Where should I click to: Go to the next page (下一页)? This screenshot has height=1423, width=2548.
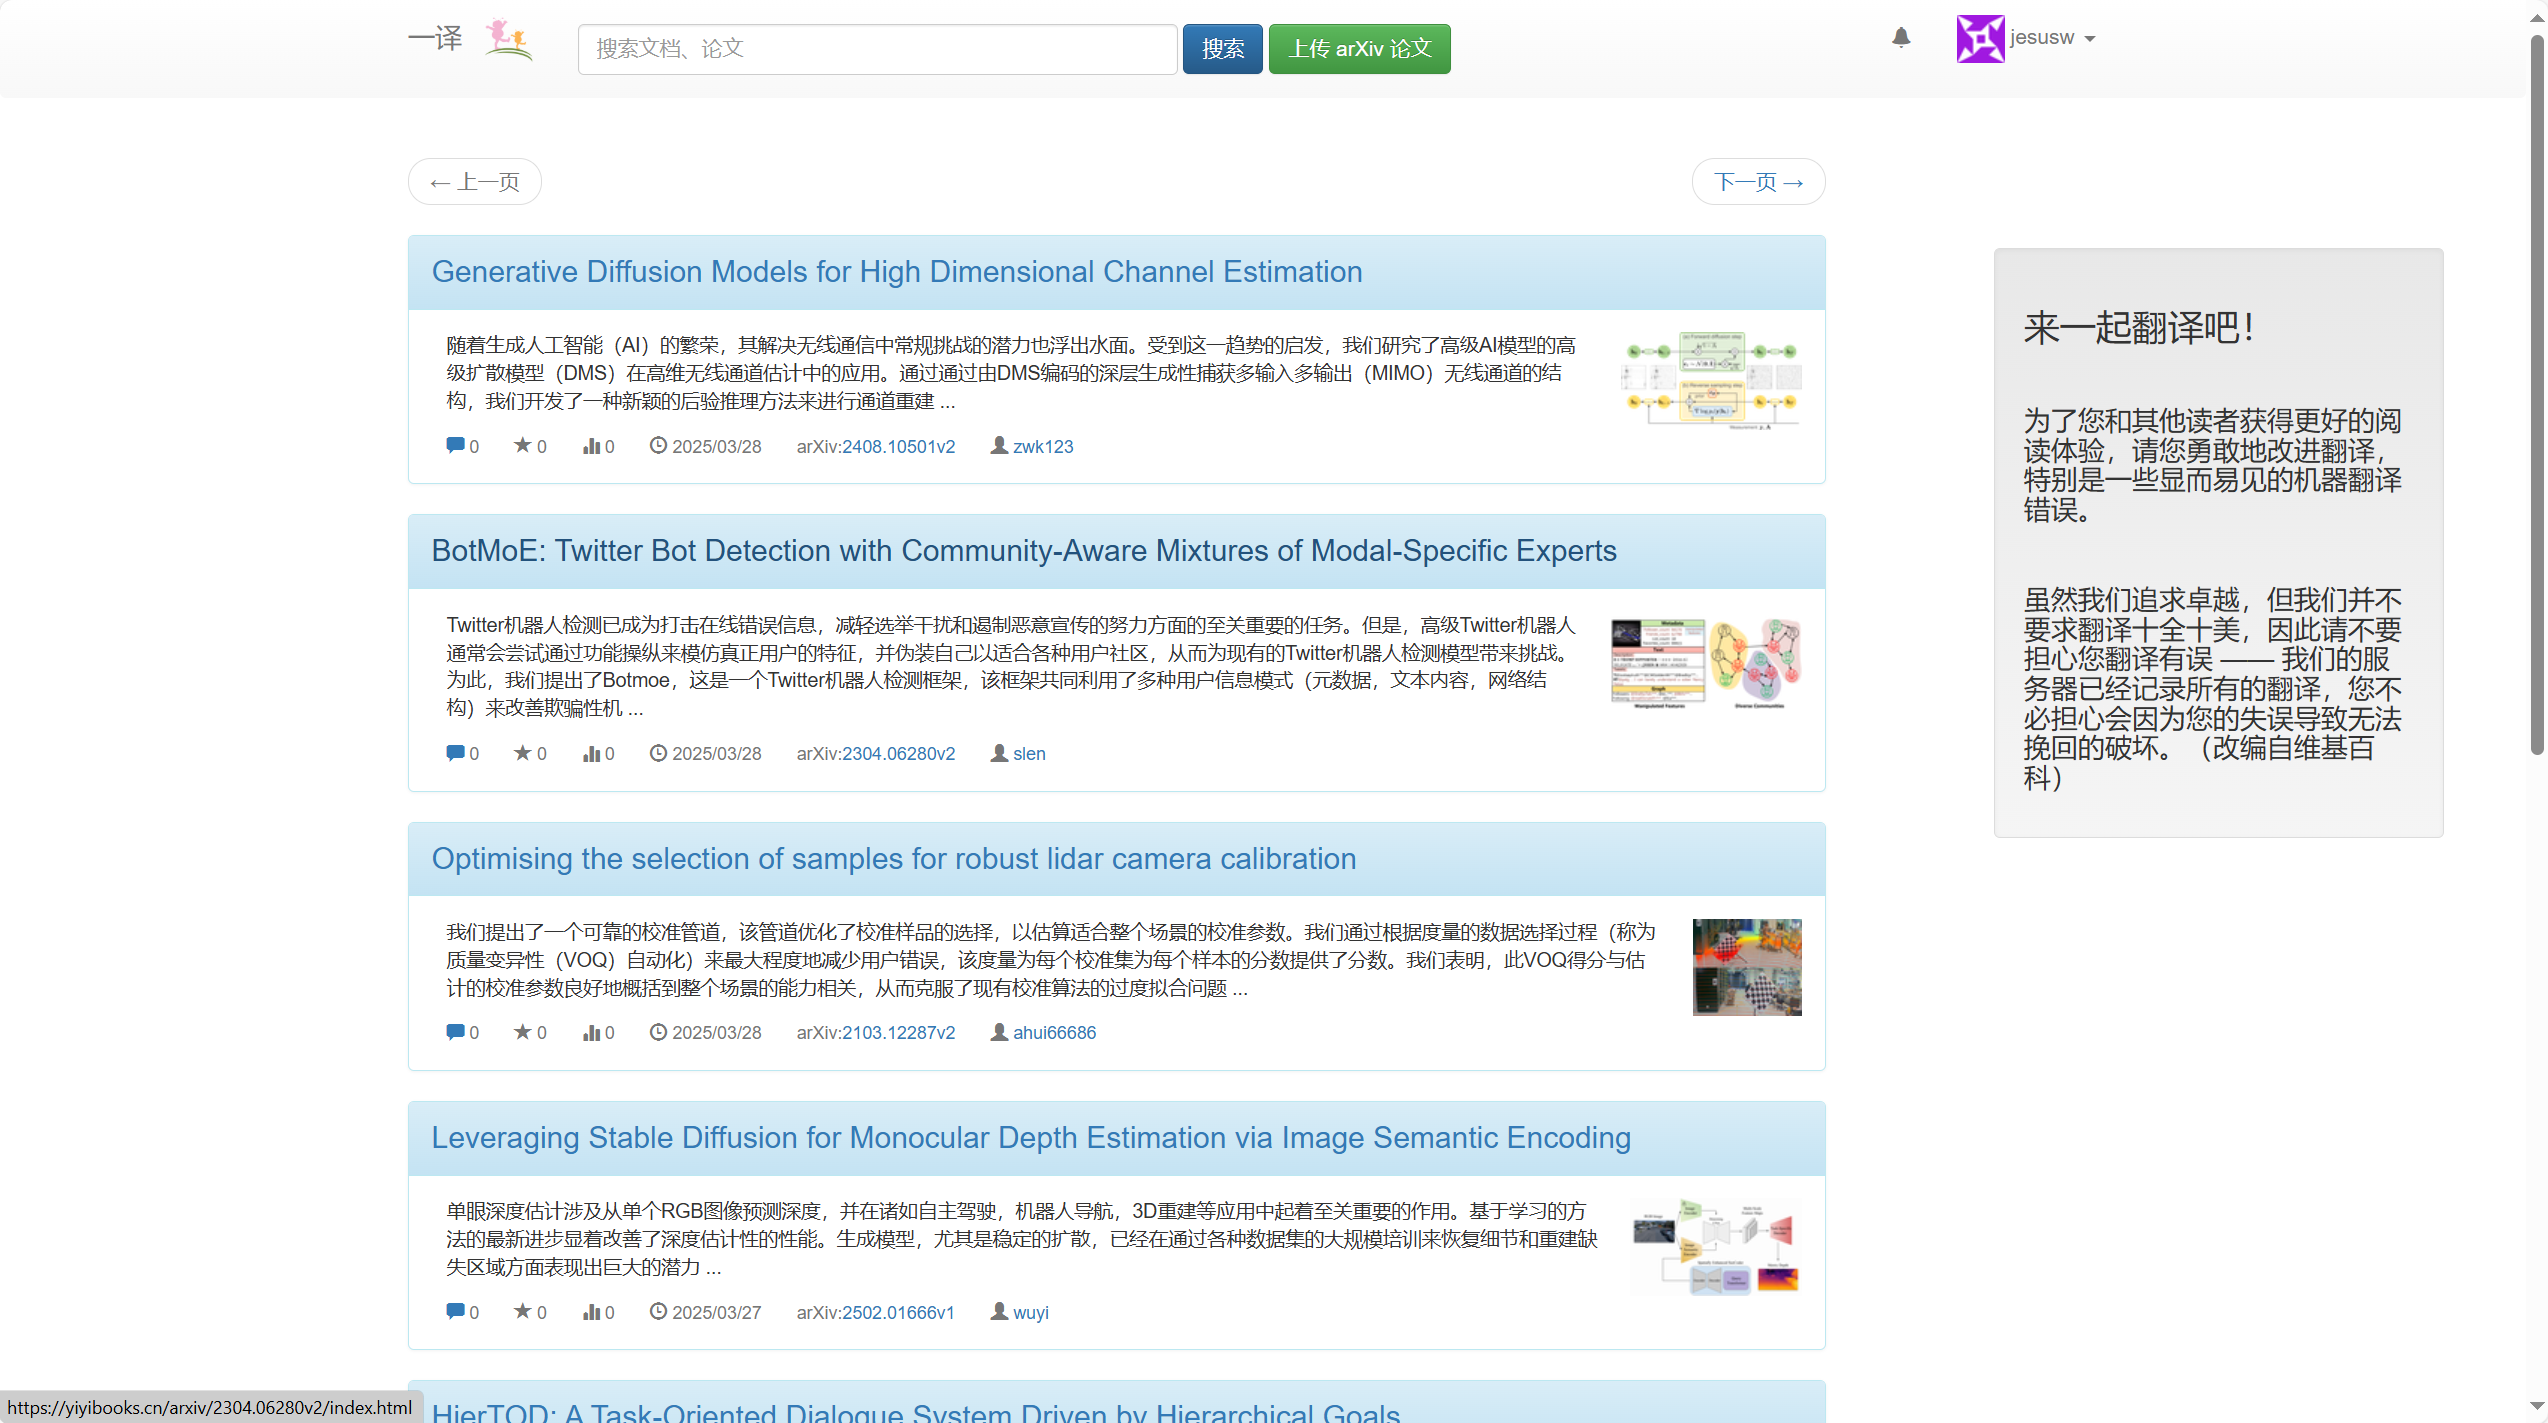pos(1758,182)
